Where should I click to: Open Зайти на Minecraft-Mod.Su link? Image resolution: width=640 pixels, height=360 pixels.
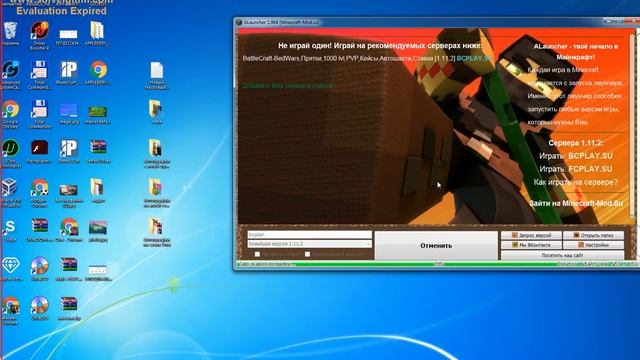point(576,203)
